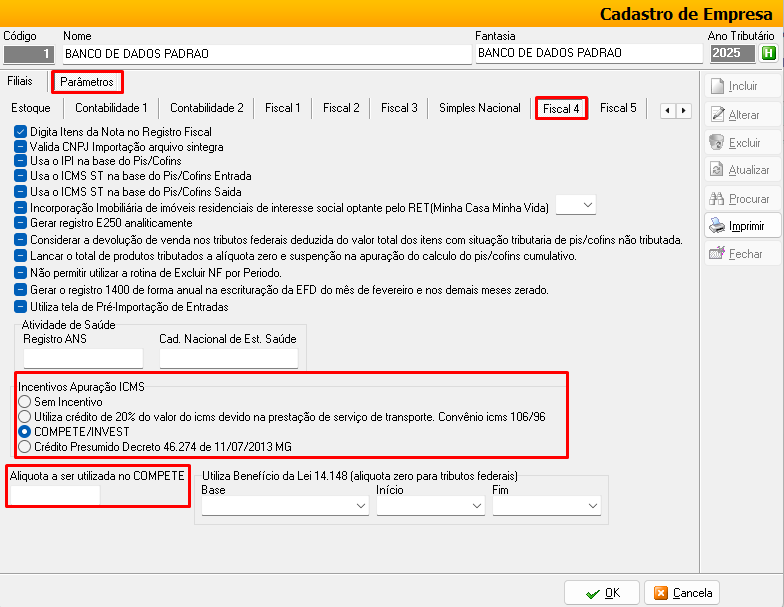784x607 pixels.
Task: Click the Excluir trash icon
Action: [x=716, y=142]
